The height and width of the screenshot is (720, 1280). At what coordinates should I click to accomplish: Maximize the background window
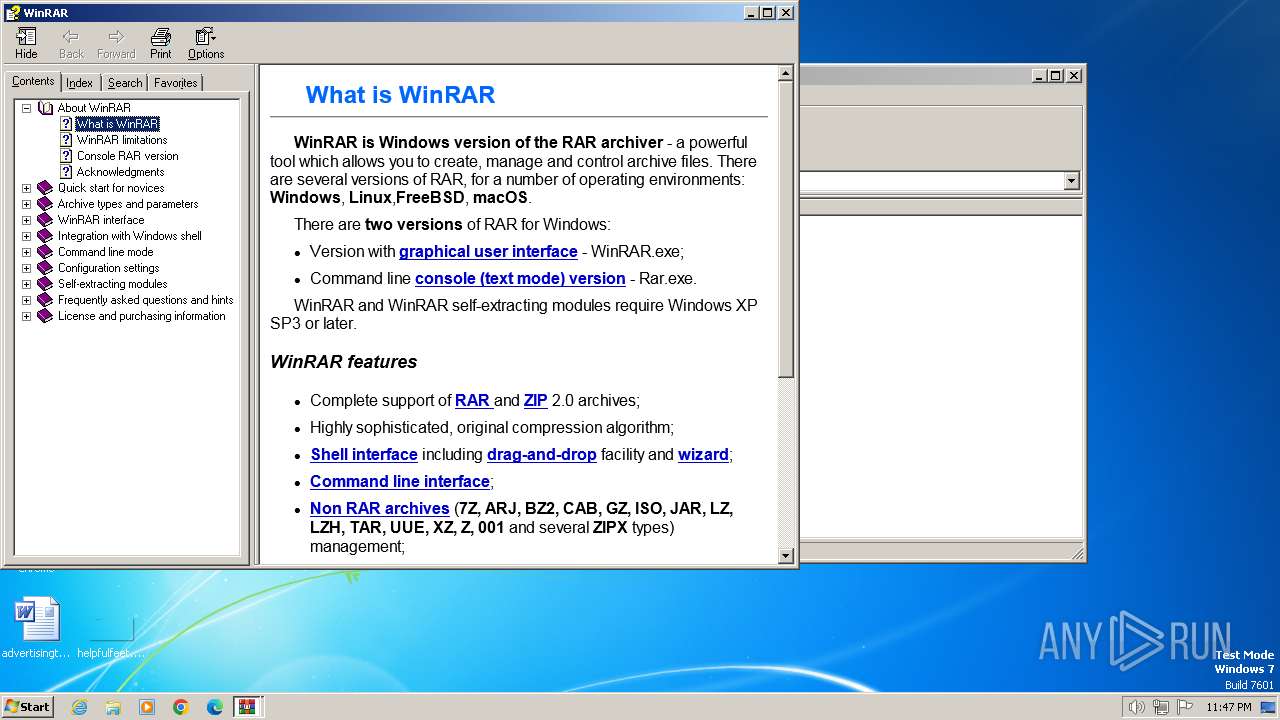(x=1055, y=75)
